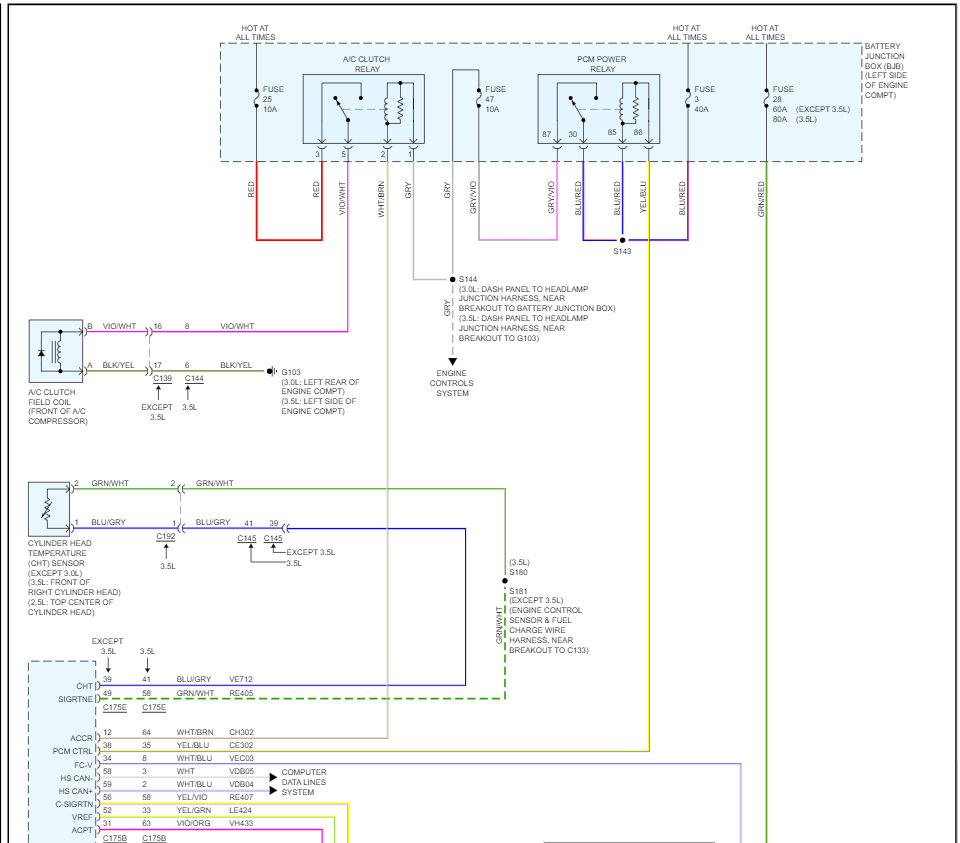Select the Fuse 47 10A symbol
This screenshot has width=960, height=843.
(x=478, y=100)
